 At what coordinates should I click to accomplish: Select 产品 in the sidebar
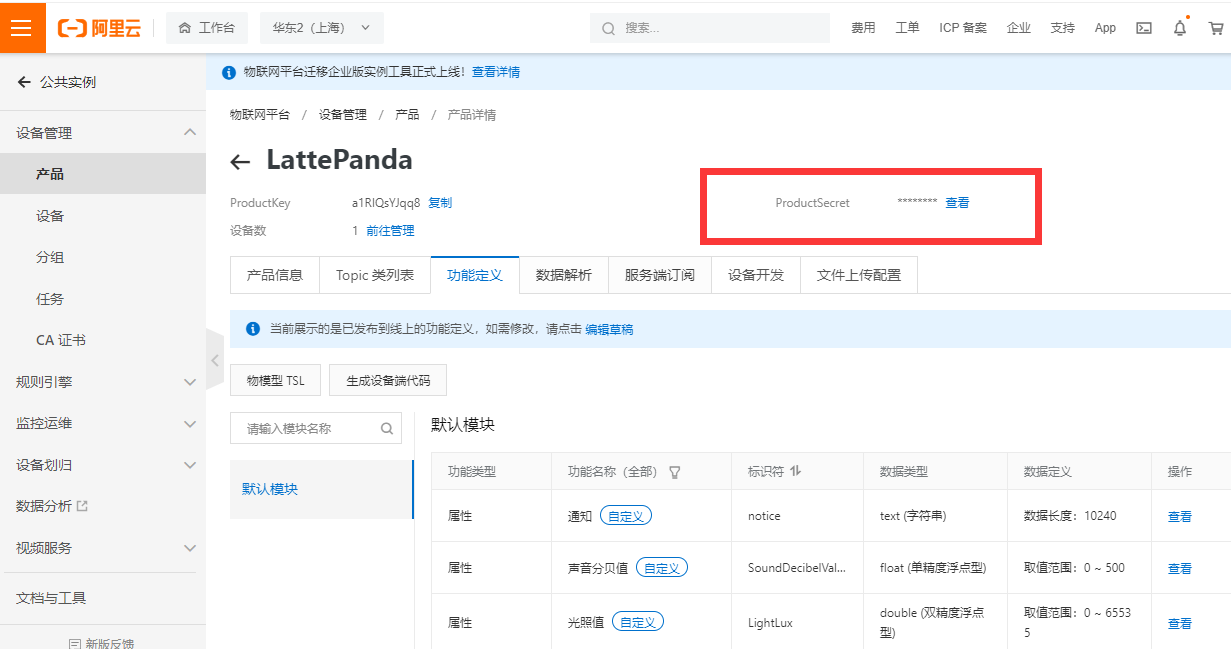[x=103, y=174]
